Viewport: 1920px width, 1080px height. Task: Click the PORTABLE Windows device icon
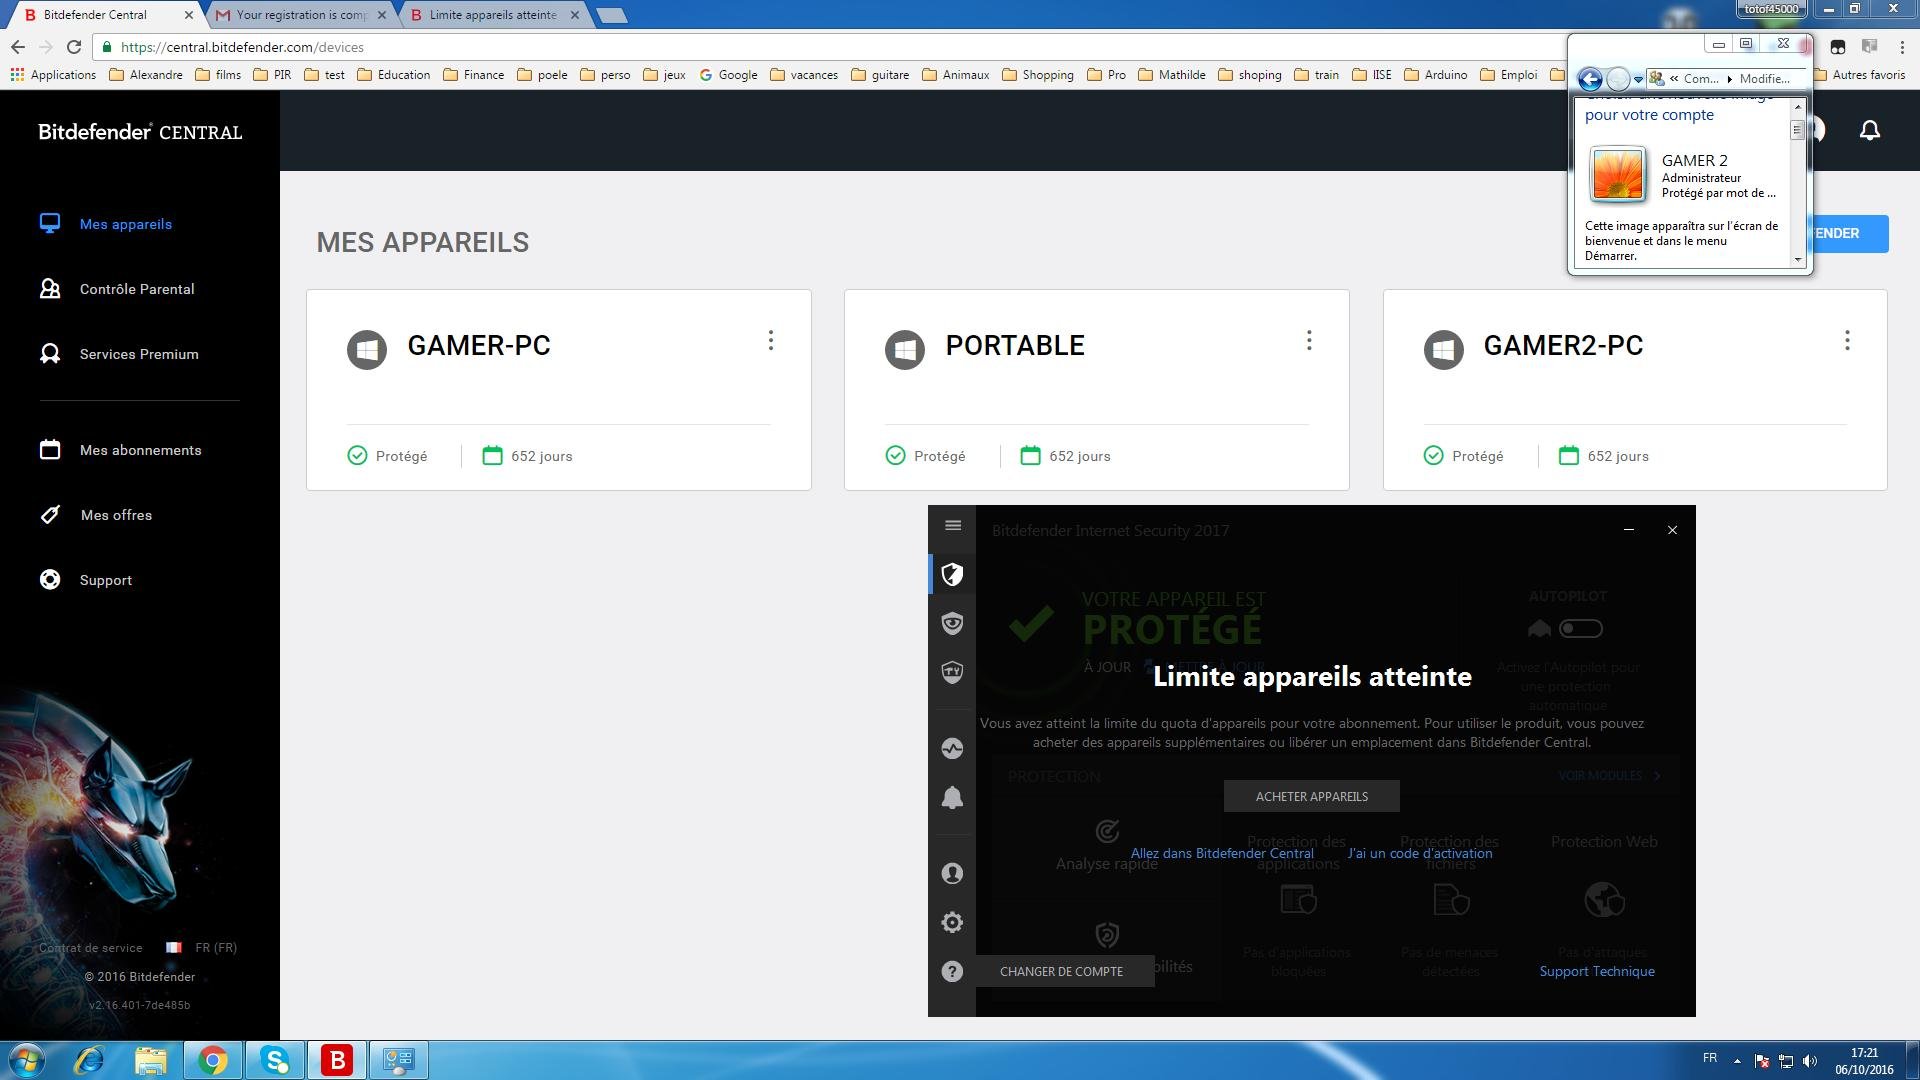(x=905, y=350)
